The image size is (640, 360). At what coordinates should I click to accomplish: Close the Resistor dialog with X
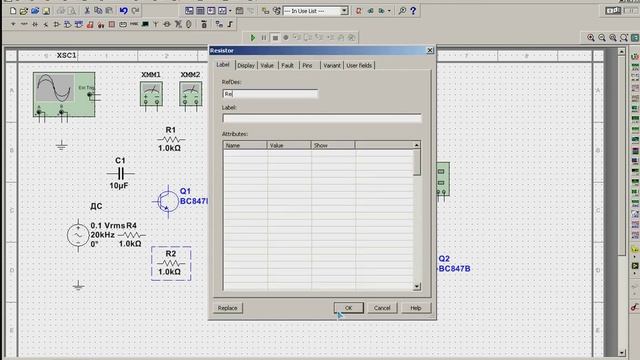click(x=430, y=50)
